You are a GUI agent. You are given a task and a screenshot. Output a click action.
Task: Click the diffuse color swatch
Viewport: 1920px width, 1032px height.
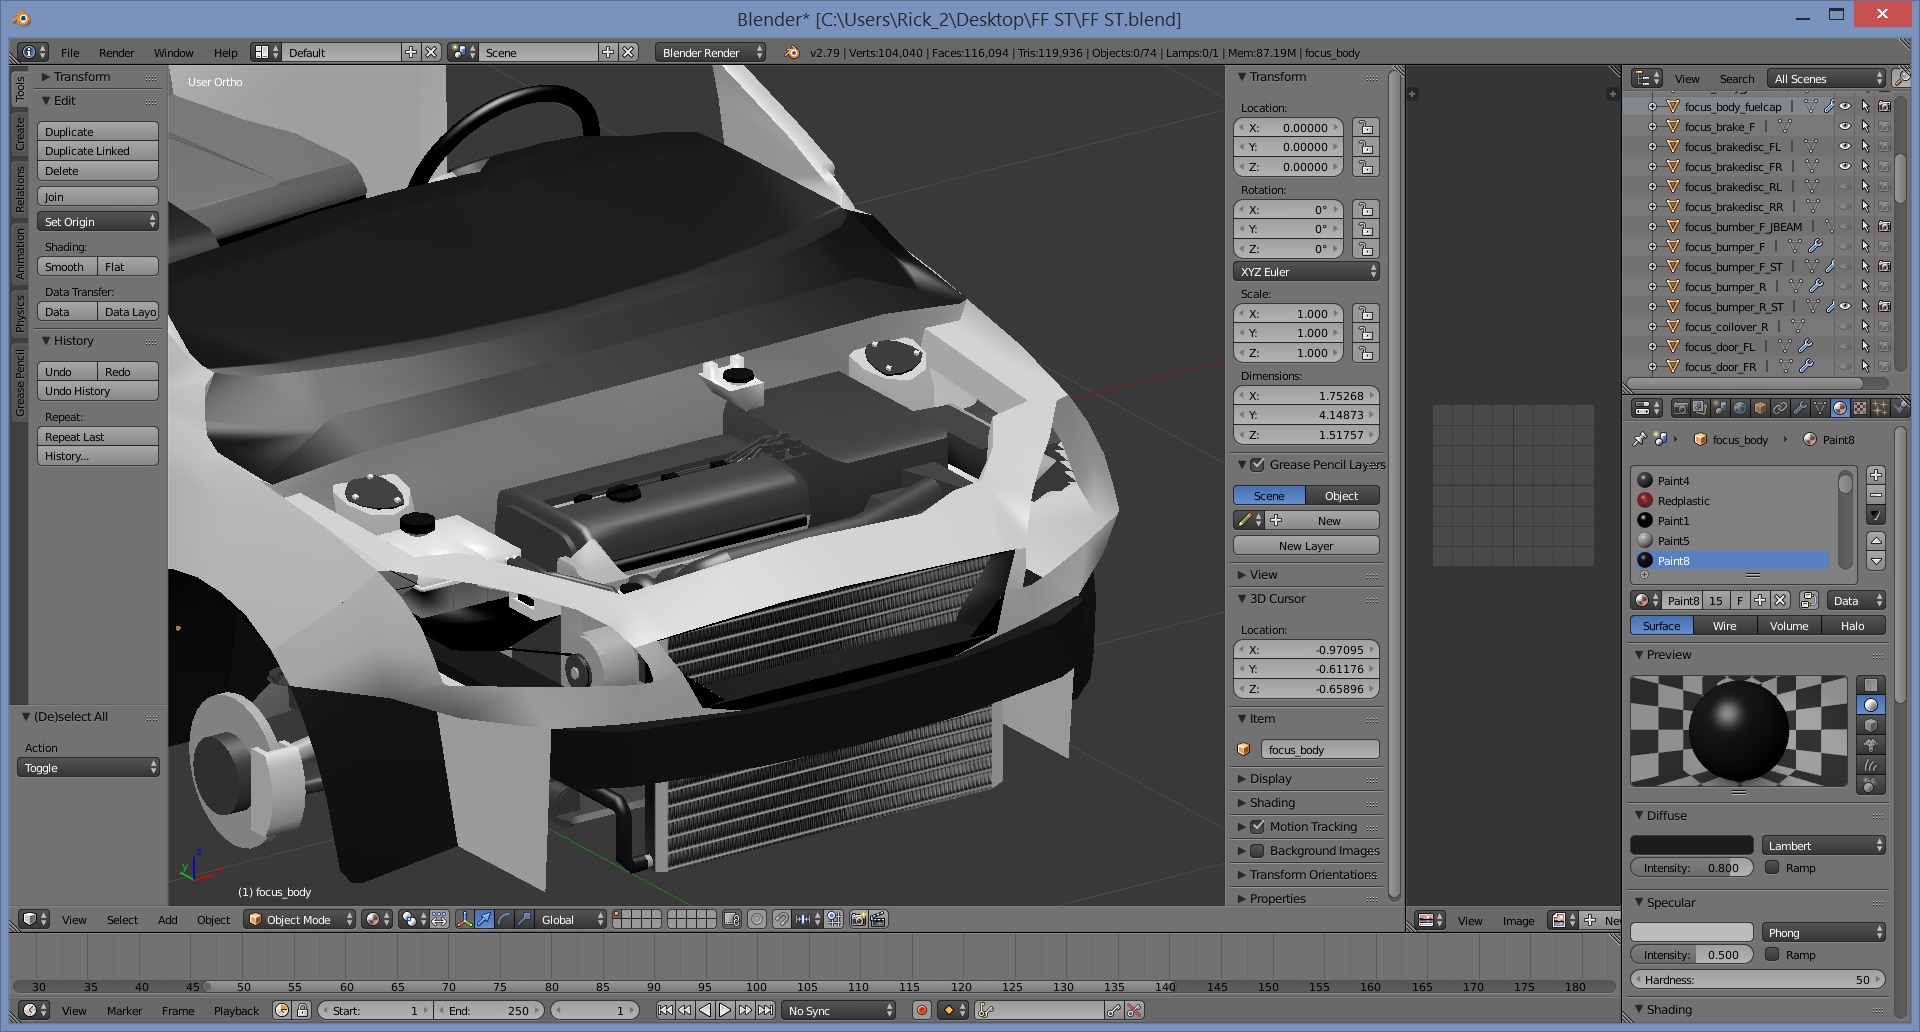pos(1691,845)
